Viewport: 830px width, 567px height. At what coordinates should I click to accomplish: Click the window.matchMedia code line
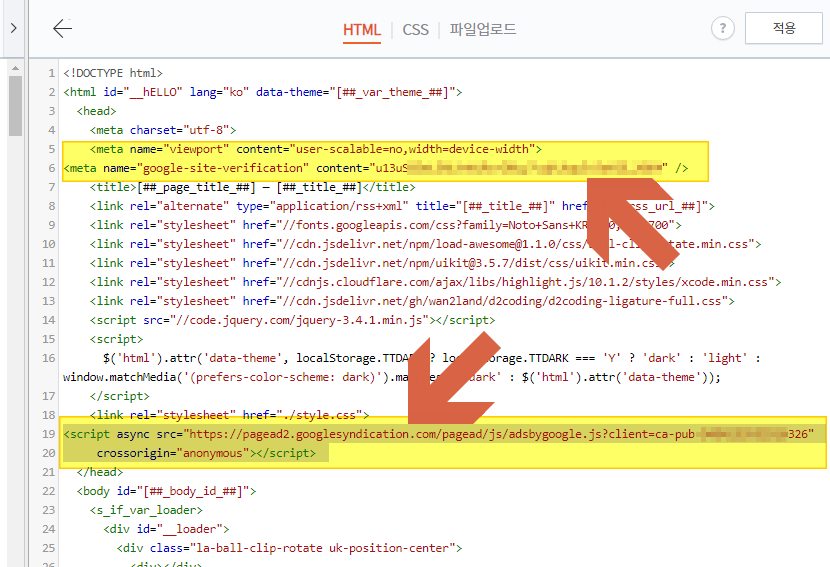(x=392, y=377)
